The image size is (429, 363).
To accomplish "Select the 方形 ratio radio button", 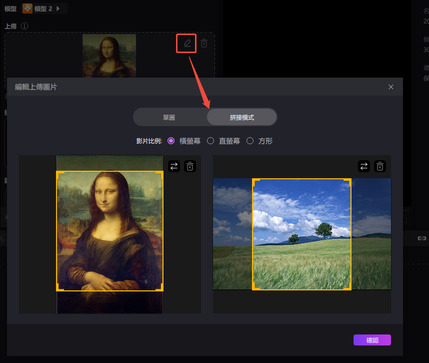I will [250, 141].
